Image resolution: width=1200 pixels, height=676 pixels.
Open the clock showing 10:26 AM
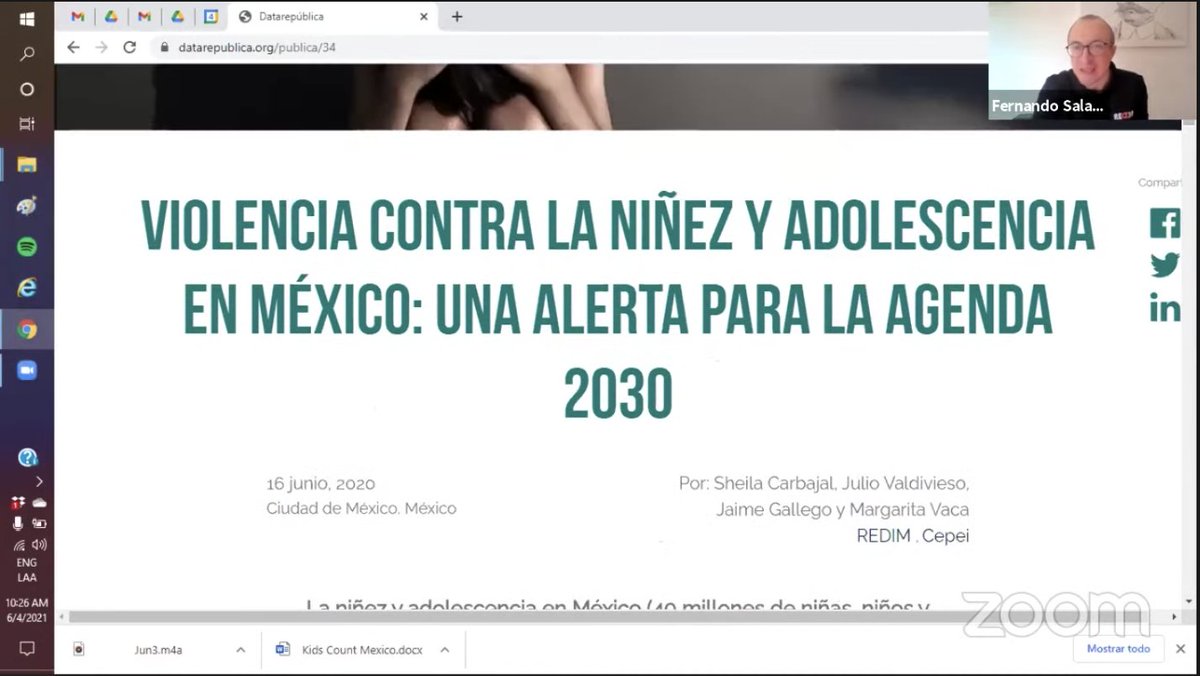click(x=27, y=610)
